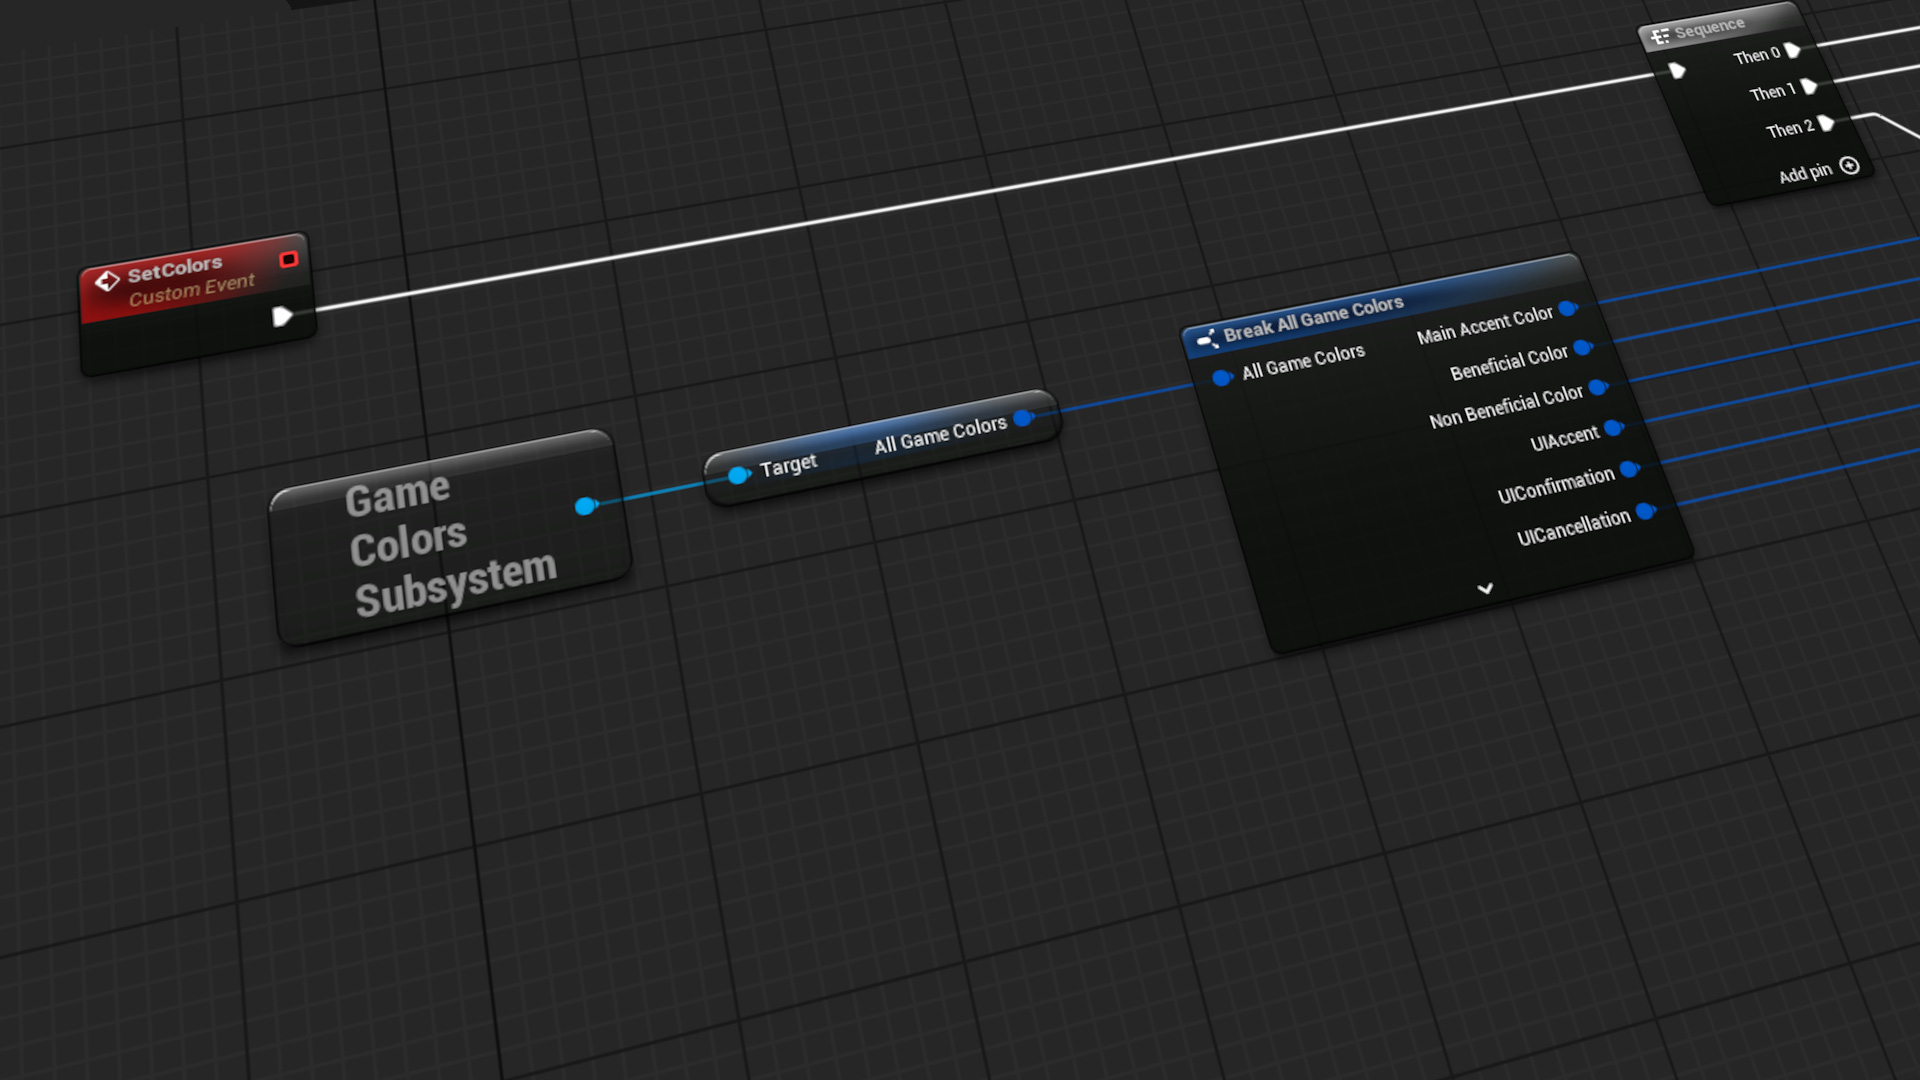The image size is (1920, 1080).
Task: Click the Then 0 execution pin
Action: (x=1793, y=52)
